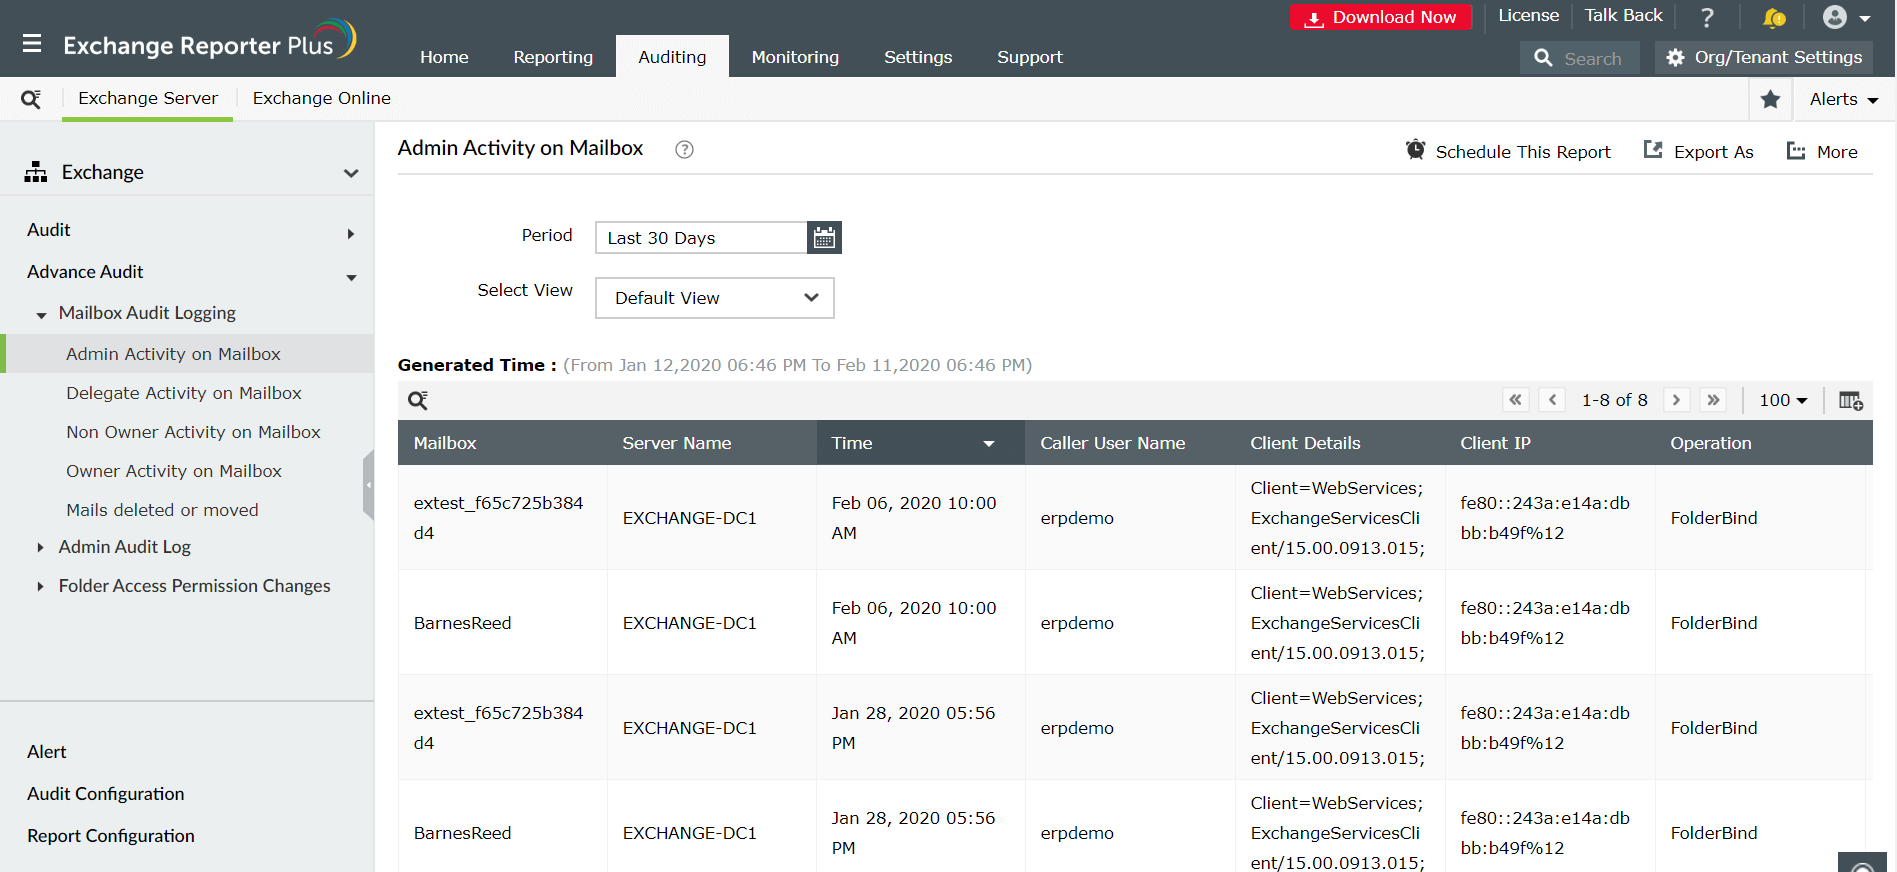Screen dimensions: 1897x872
Task: Open the hamburger navigation menu
Action: pos(32,44)
